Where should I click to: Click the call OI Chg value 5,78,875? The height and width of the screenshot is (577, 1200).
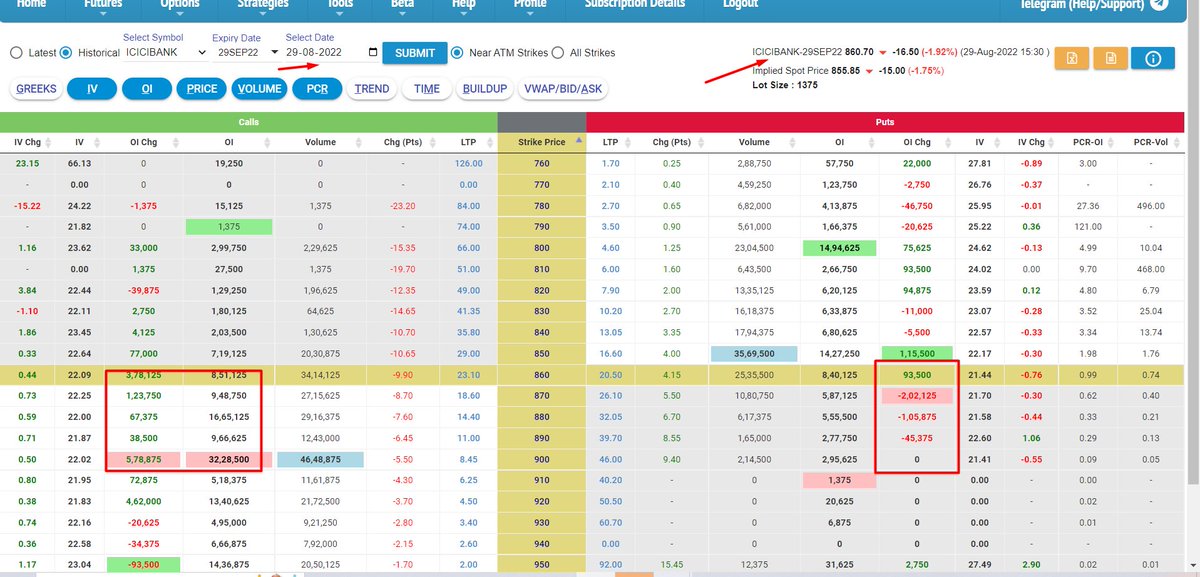pos(143,459)
